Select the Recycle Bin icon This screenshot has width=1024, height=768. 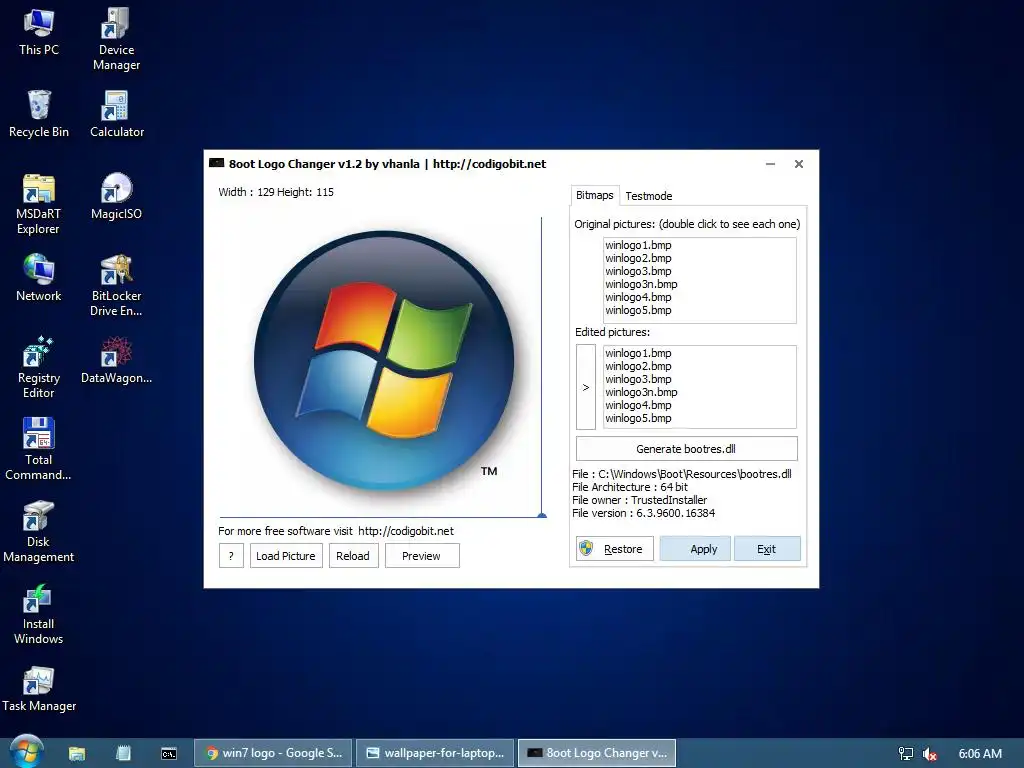(x=39, y=114)
